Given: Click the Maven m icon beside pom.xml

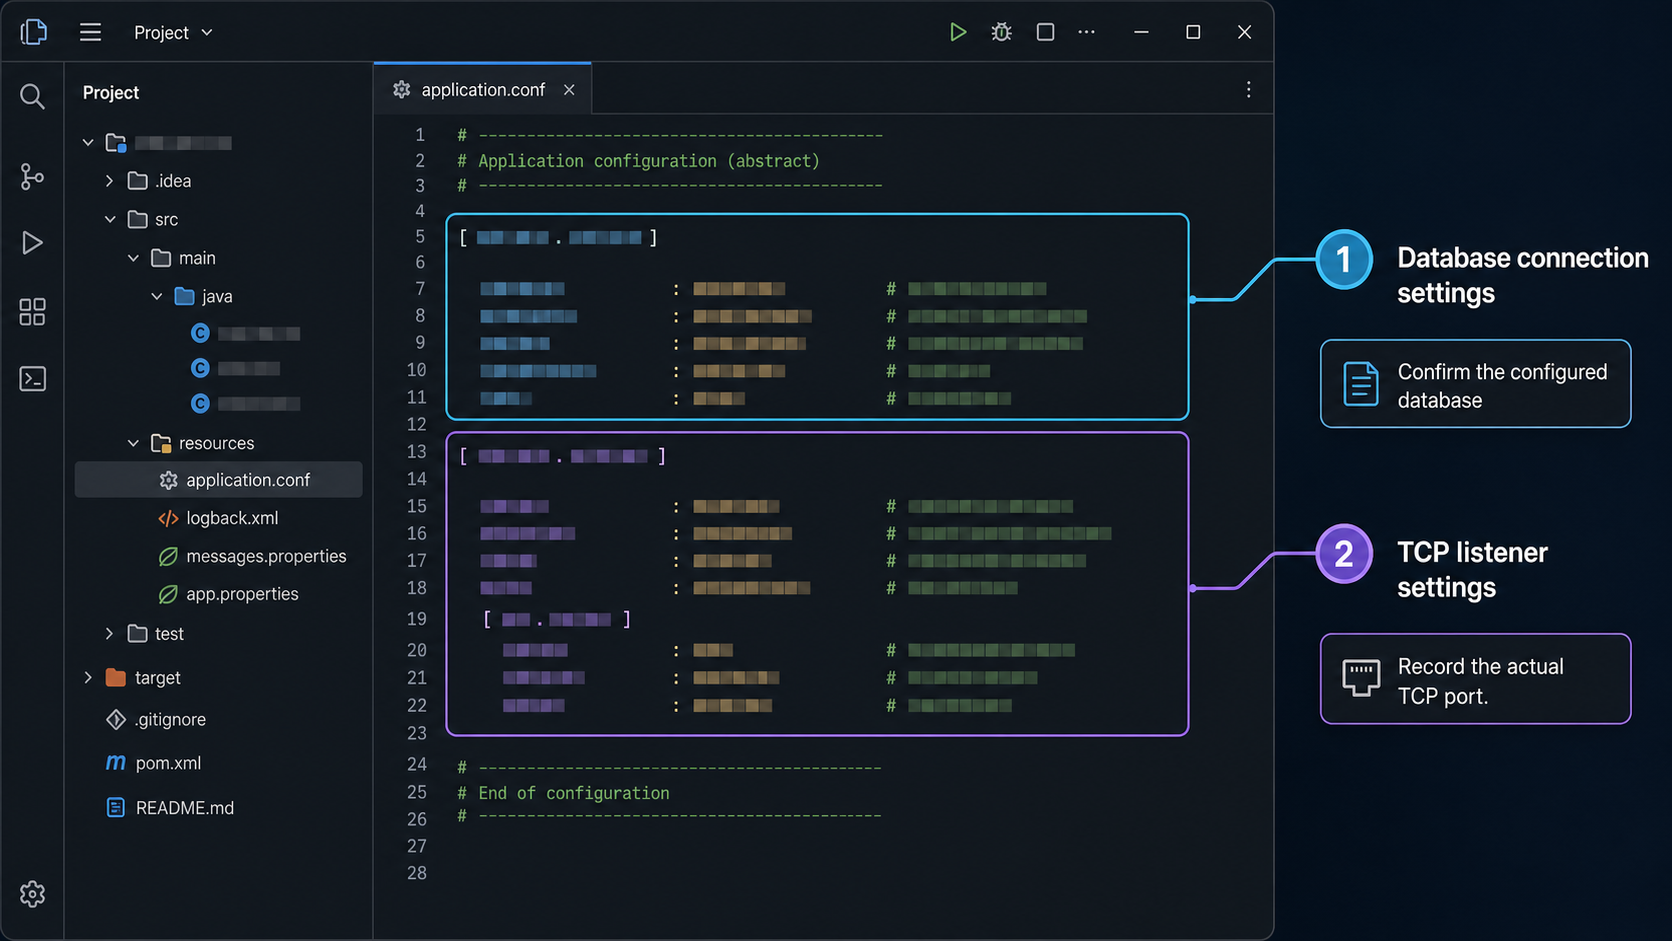Looking at the screenshot, I should click(x=116, y=763).
